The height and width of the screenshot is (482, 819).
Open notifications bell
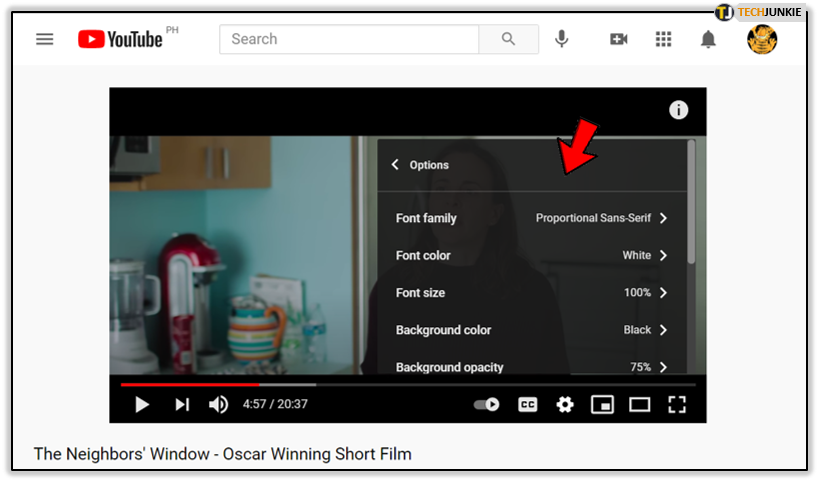click(708, 39)
